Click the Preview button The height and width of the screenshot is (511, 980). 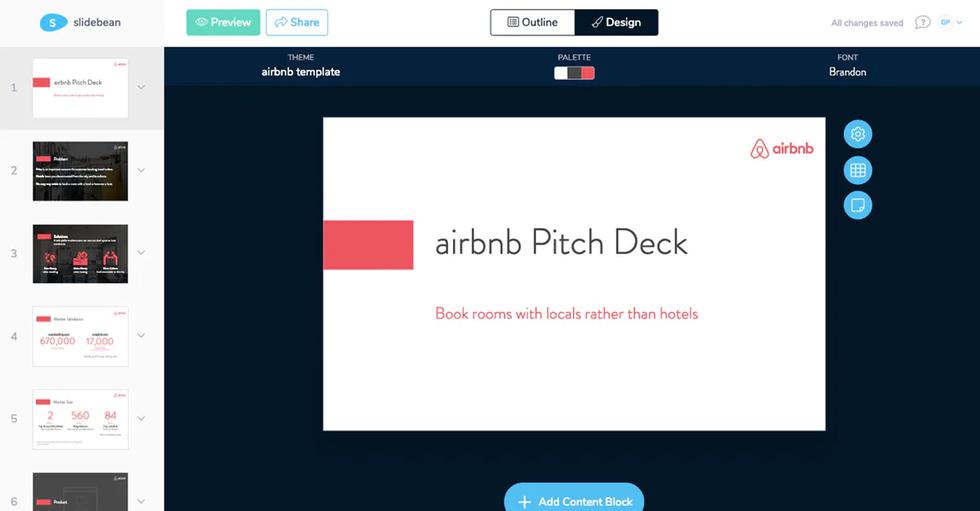coord(223,22)
